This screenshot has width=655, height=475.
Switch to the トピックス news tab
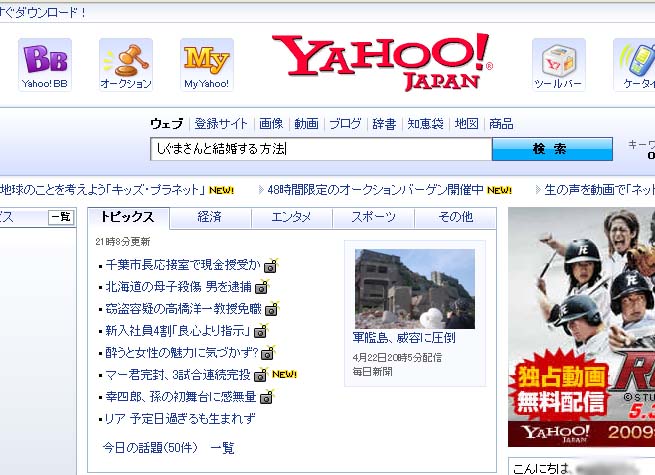(128, 218)
